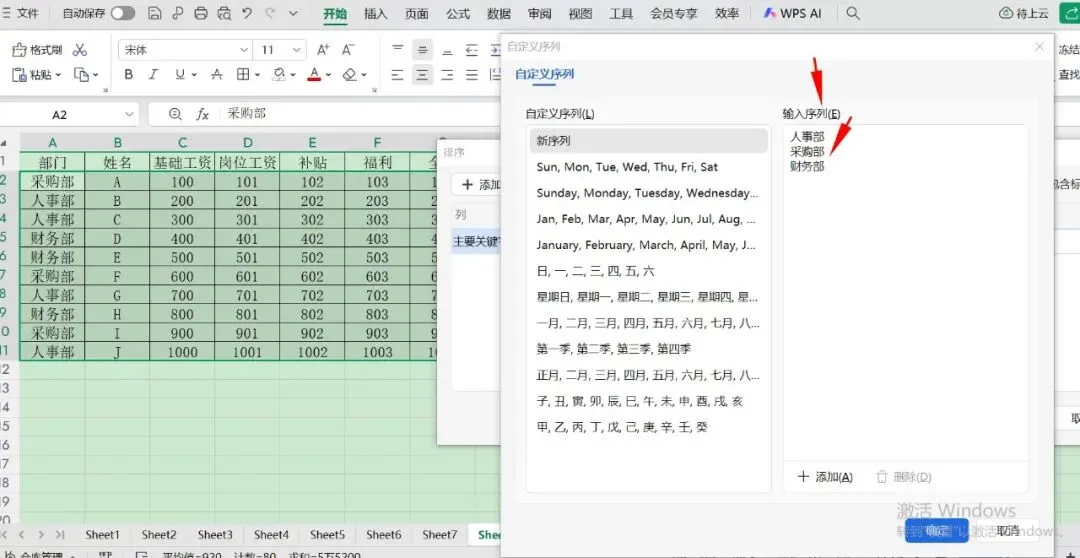Click 添加(A) in custom list dialog
Screen dimensions: 1080x558
point(825,477)
